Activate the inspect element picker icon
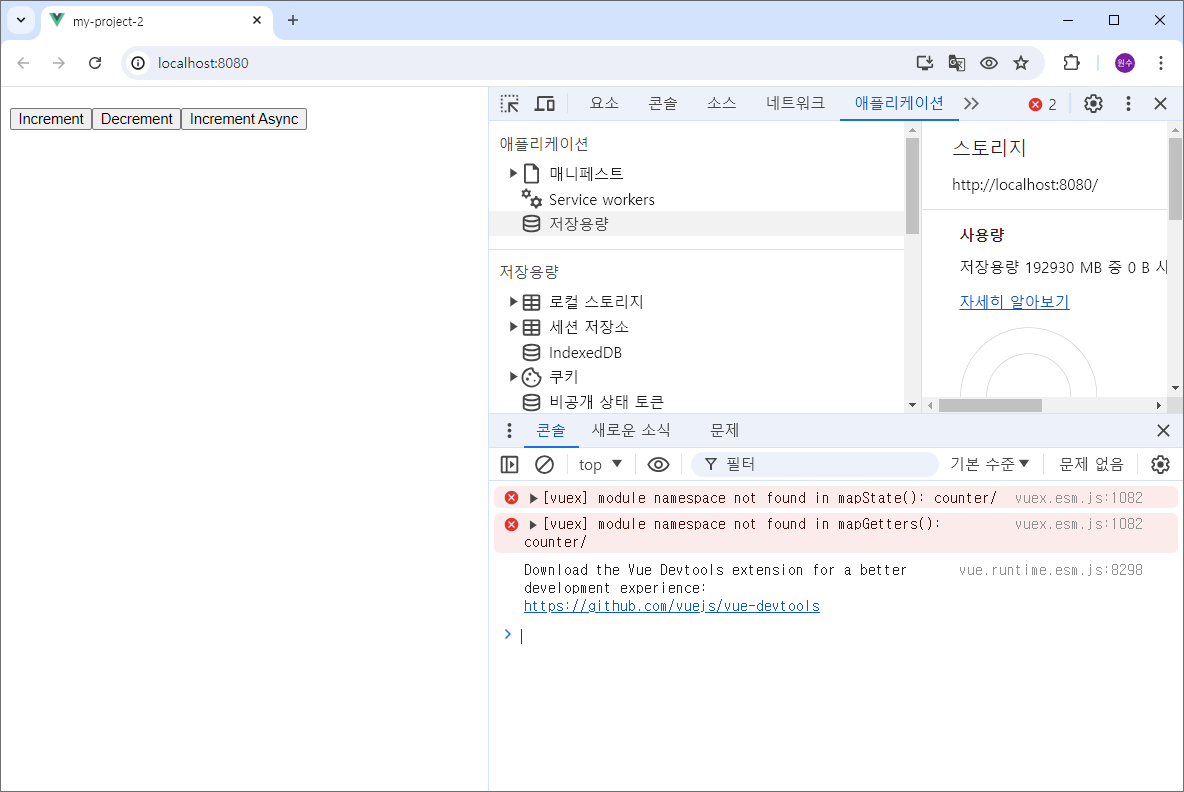This screenshot has height=792, width=1184. click(x=510, y=103)
